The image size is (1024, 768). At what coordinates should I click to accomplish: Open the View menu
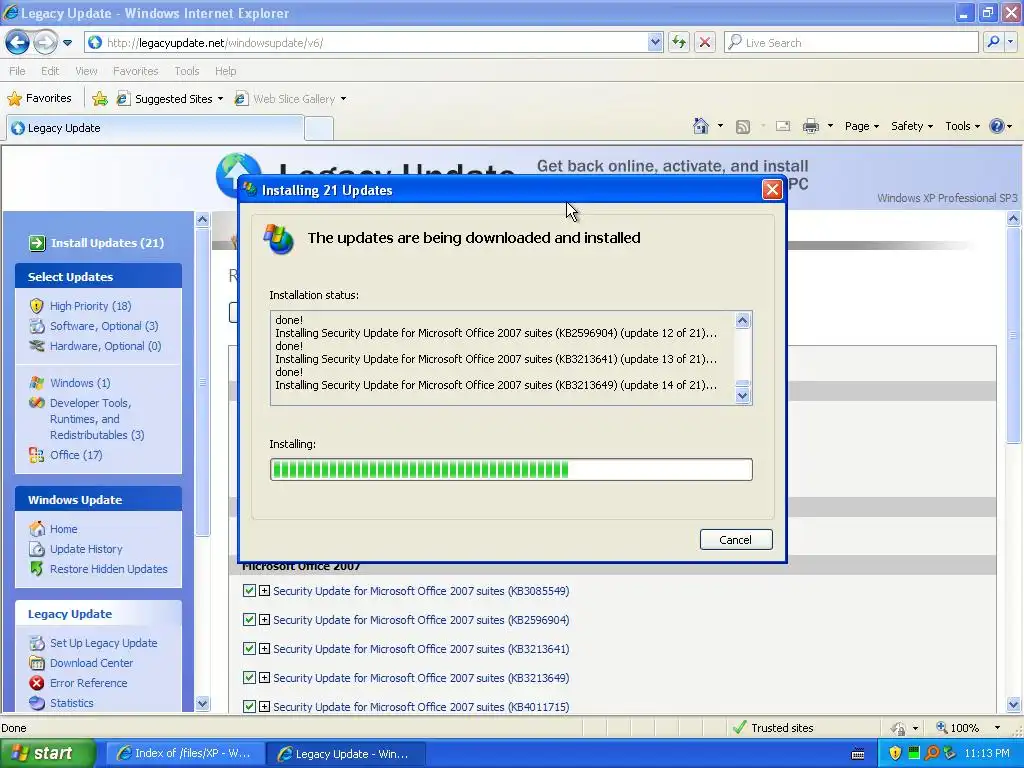click(x=86, y=71)
